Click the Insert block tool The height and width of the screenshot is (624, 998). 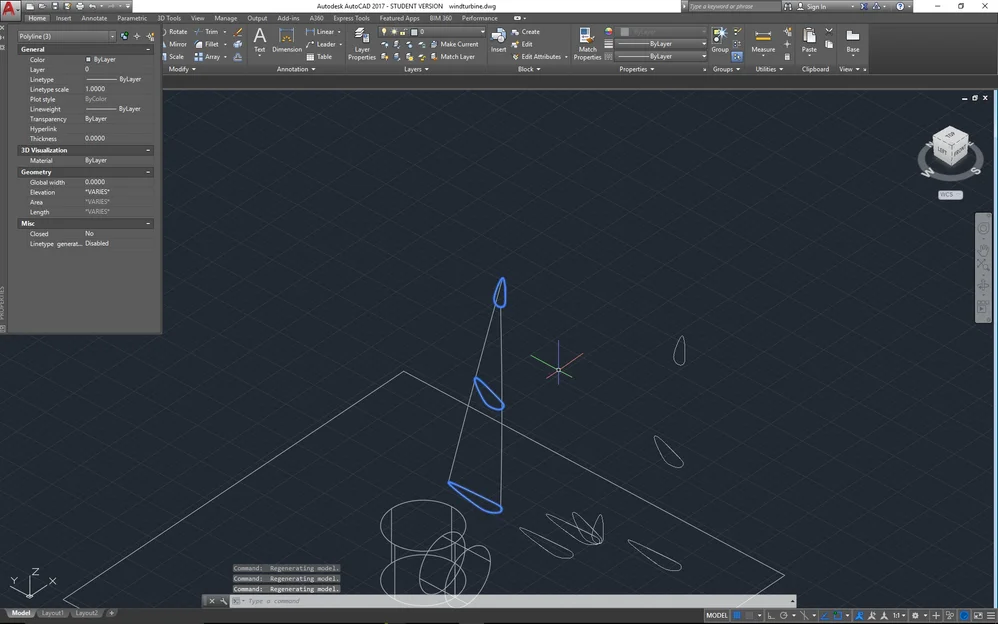coord(498,40)
